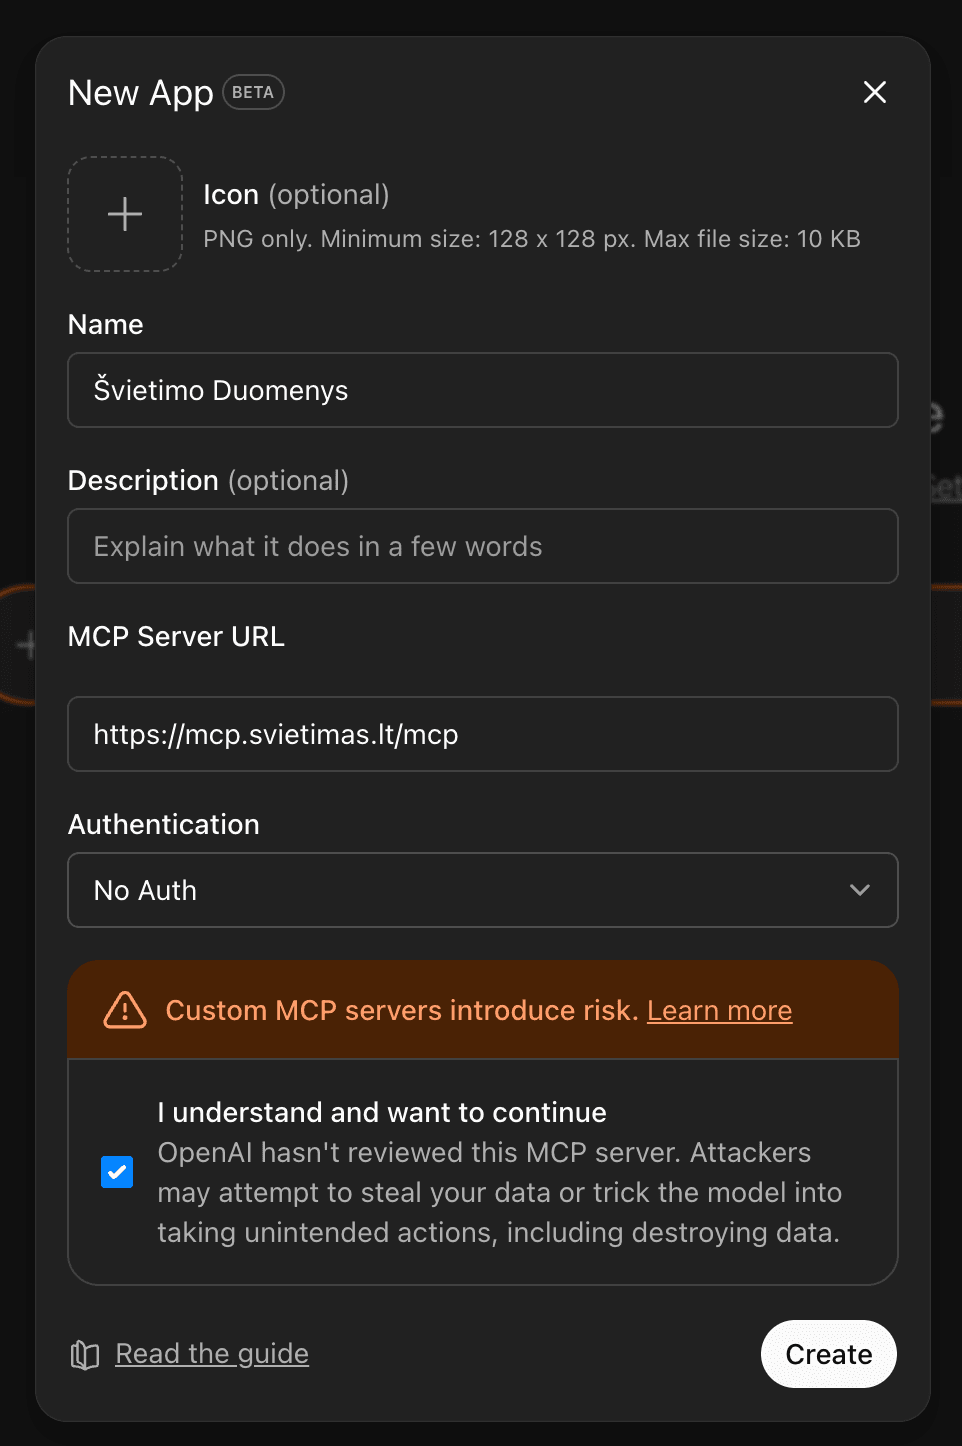Focus the Description input field
Image resolution: width=962 pixels, height=1446 pixels.
coord(483,546)
